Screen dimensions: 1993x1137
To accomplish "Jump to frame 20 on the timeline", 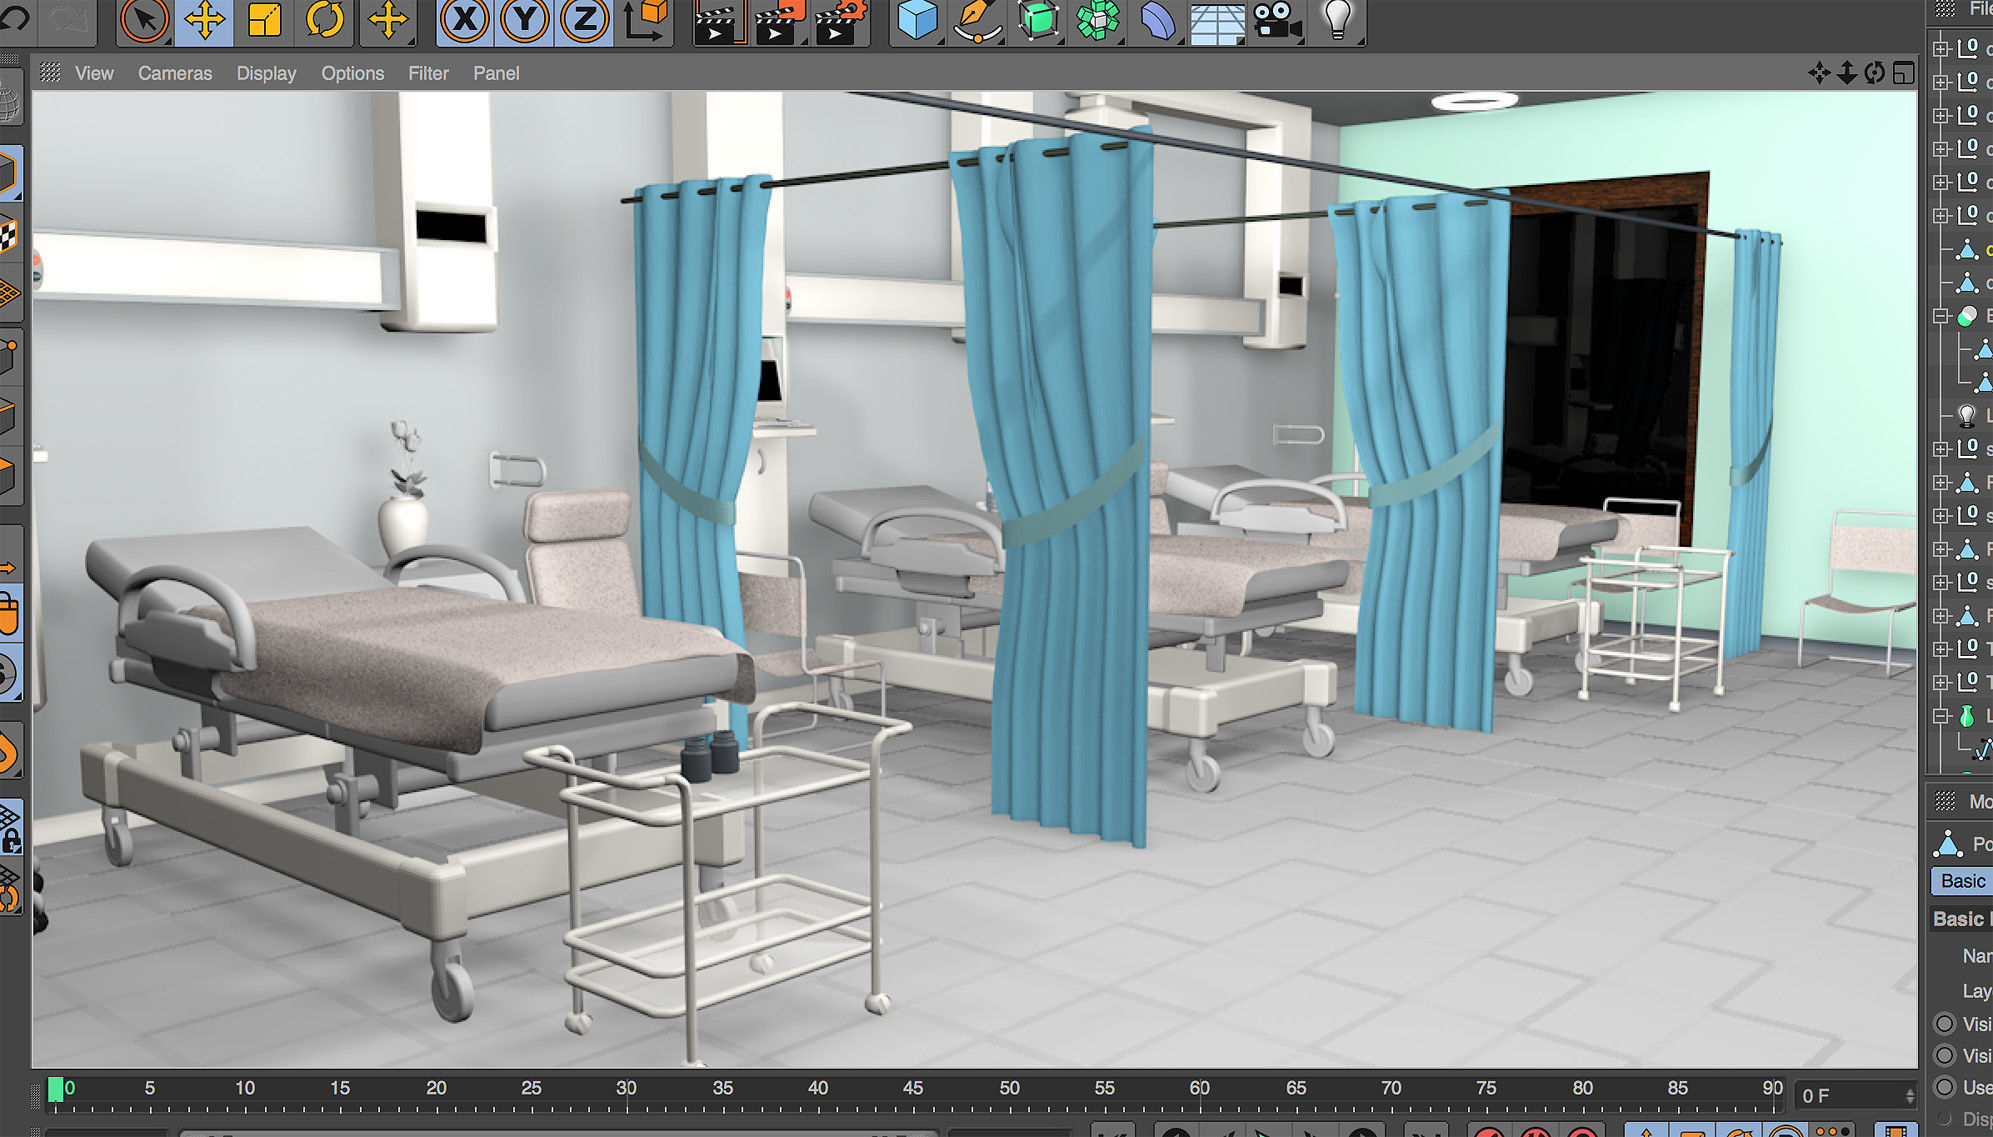I will click(436, 1088).
